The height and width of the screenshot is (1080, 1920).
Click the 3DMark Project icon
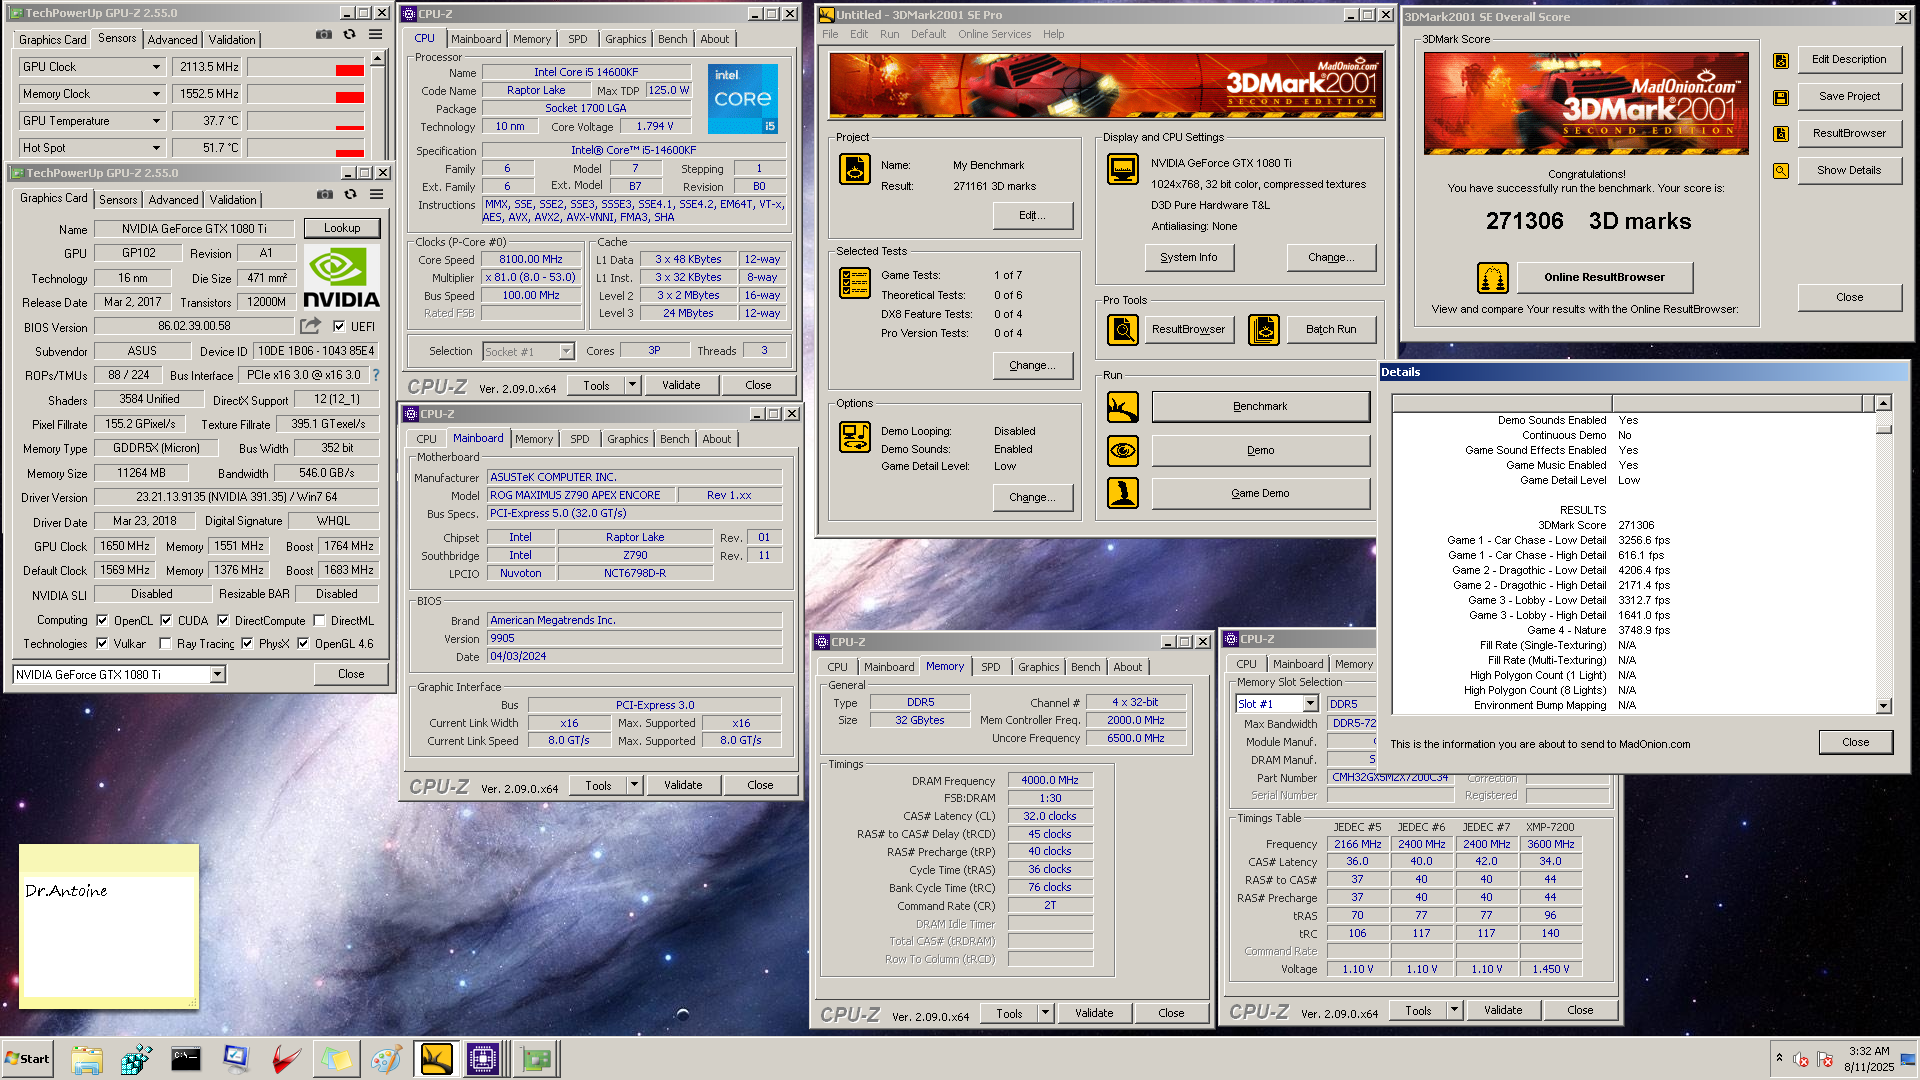855,168
